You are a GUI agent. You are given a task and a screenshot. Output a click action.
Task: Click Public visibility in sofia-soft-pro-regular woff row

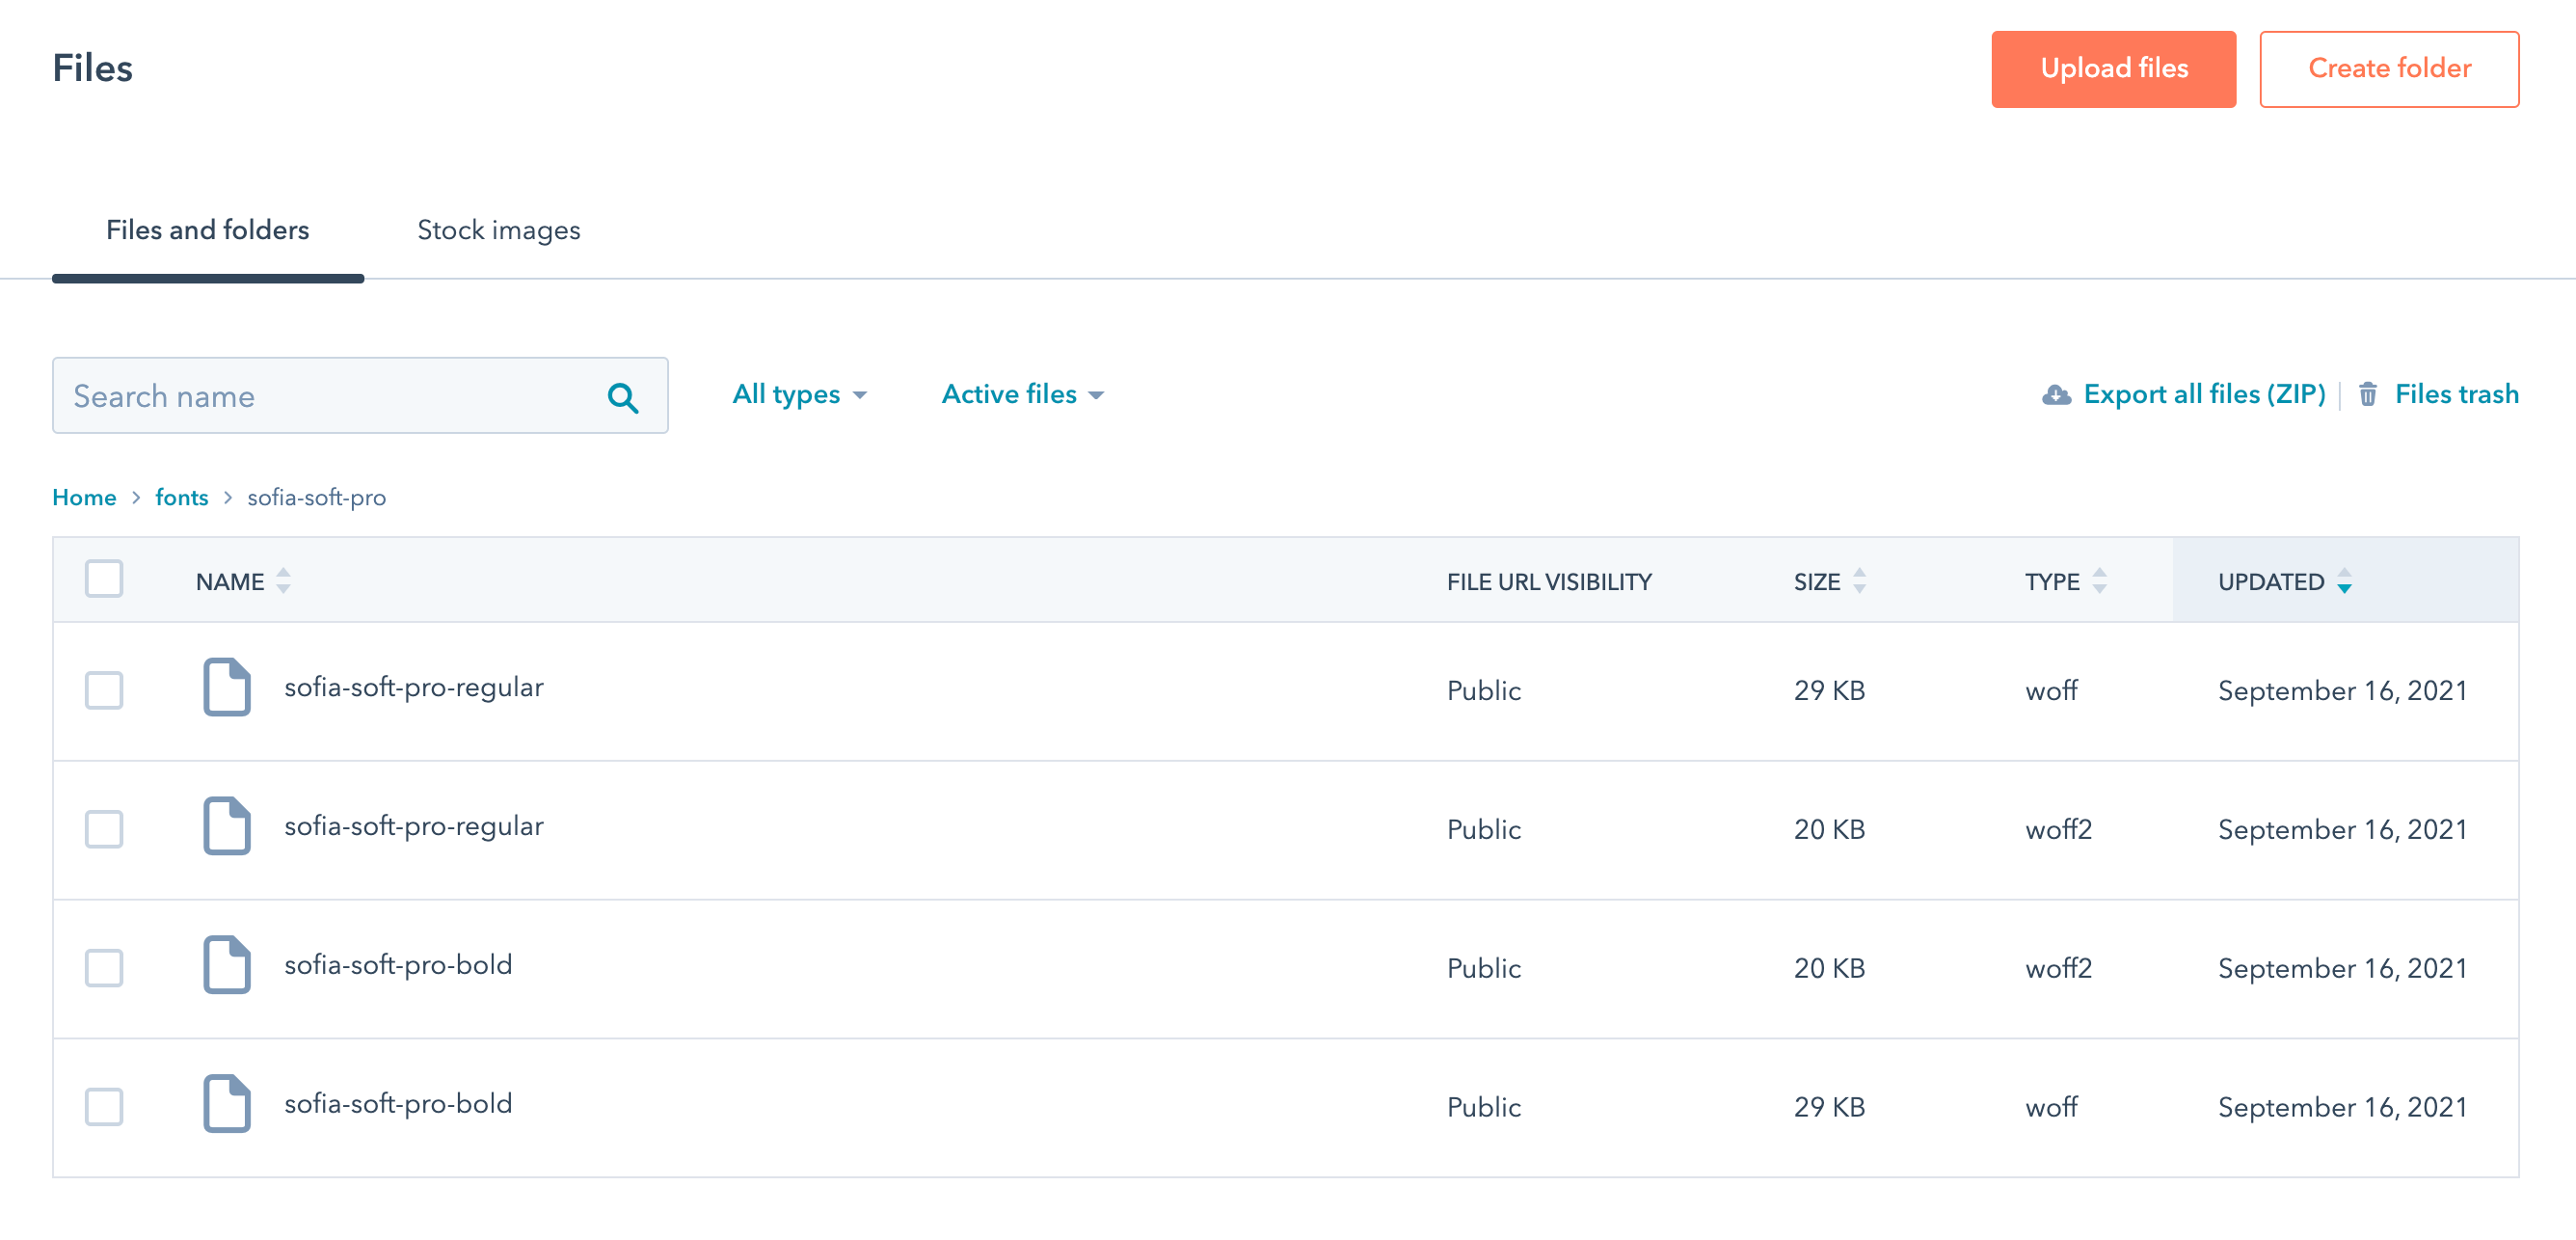click(x=1484, y=691)
